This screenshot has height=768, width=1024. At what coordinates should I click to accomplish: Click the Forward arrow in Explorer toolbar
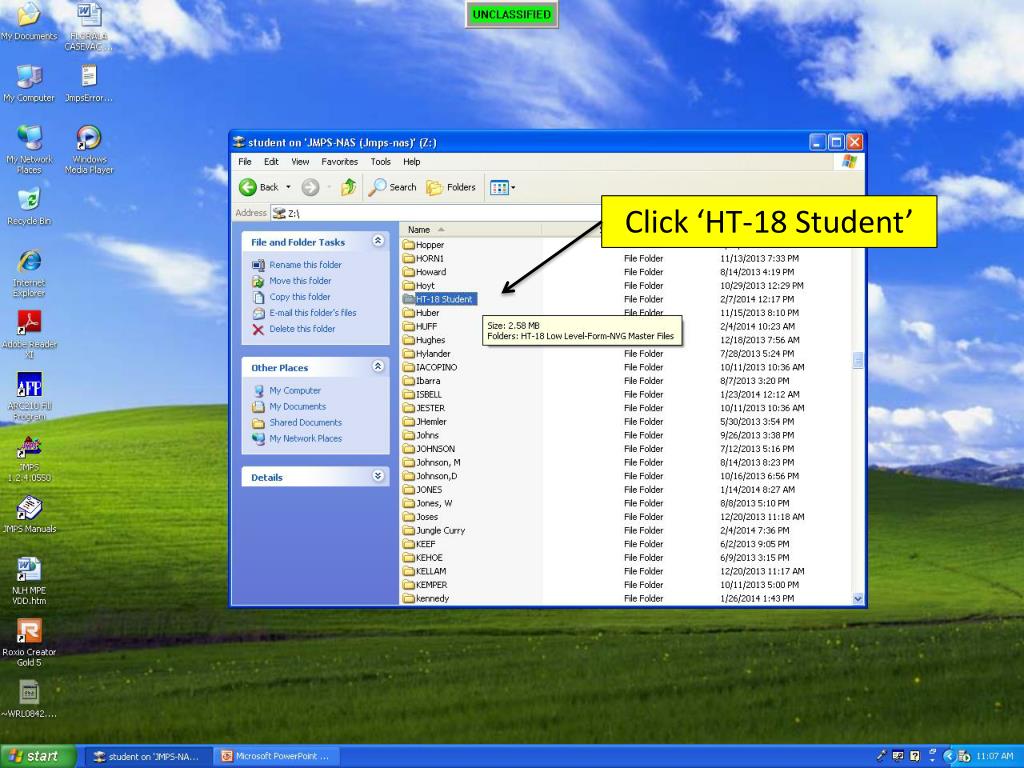click(310, 187)
